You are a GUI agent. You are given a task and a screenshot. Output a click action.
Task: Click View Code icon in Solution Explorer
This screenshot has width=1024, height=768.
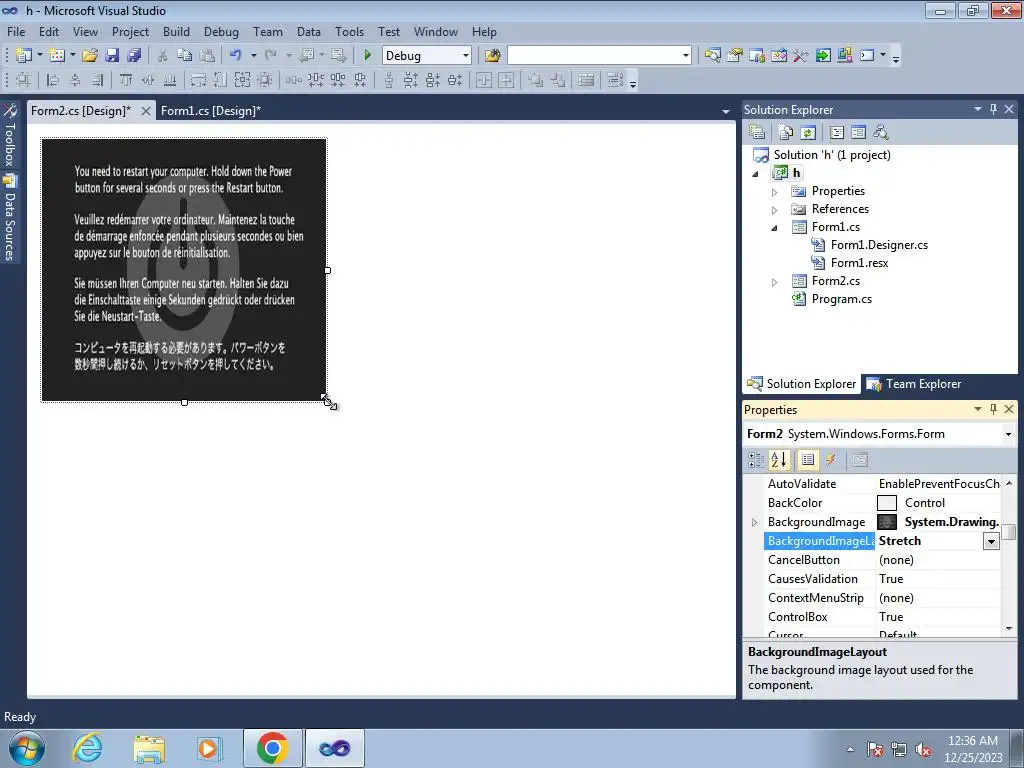click(x=837, y=133)
